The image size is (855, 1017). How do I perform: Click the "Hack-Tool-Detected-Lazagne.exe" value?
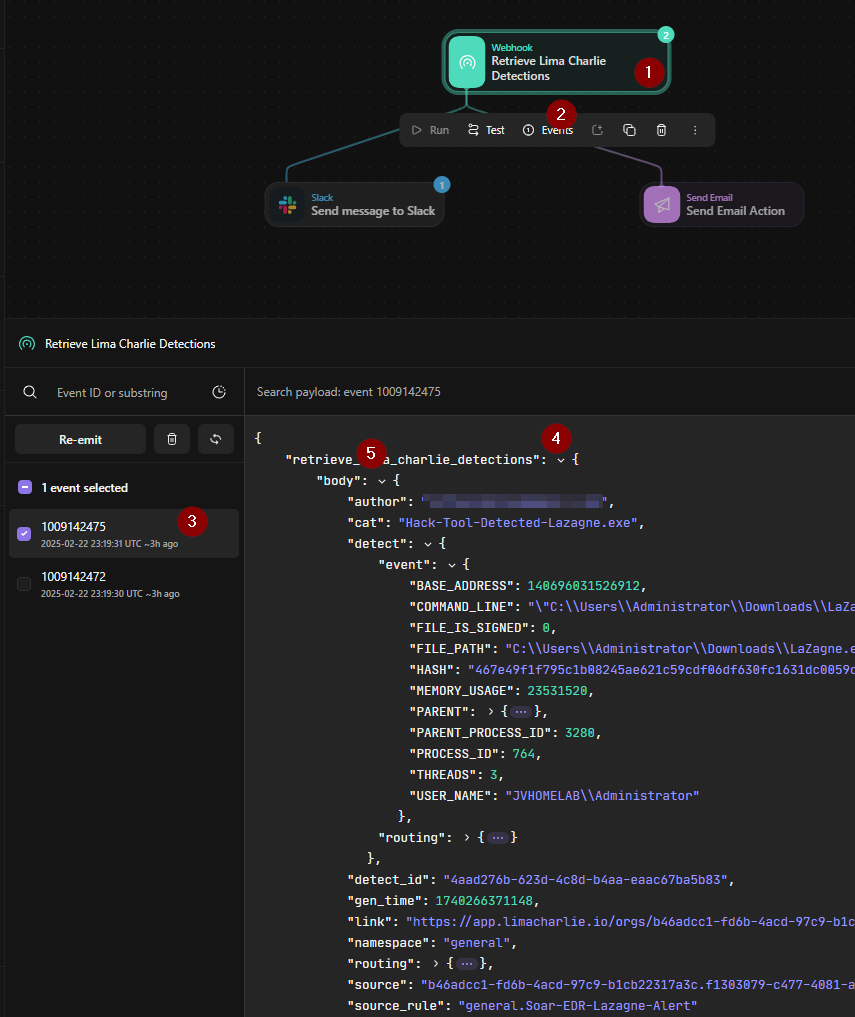pos(518,523)
